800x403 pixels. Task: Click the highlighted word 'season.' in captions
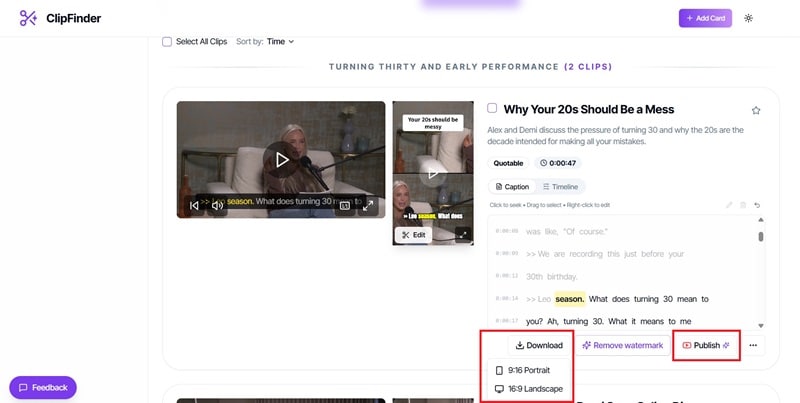click(569, 299)
